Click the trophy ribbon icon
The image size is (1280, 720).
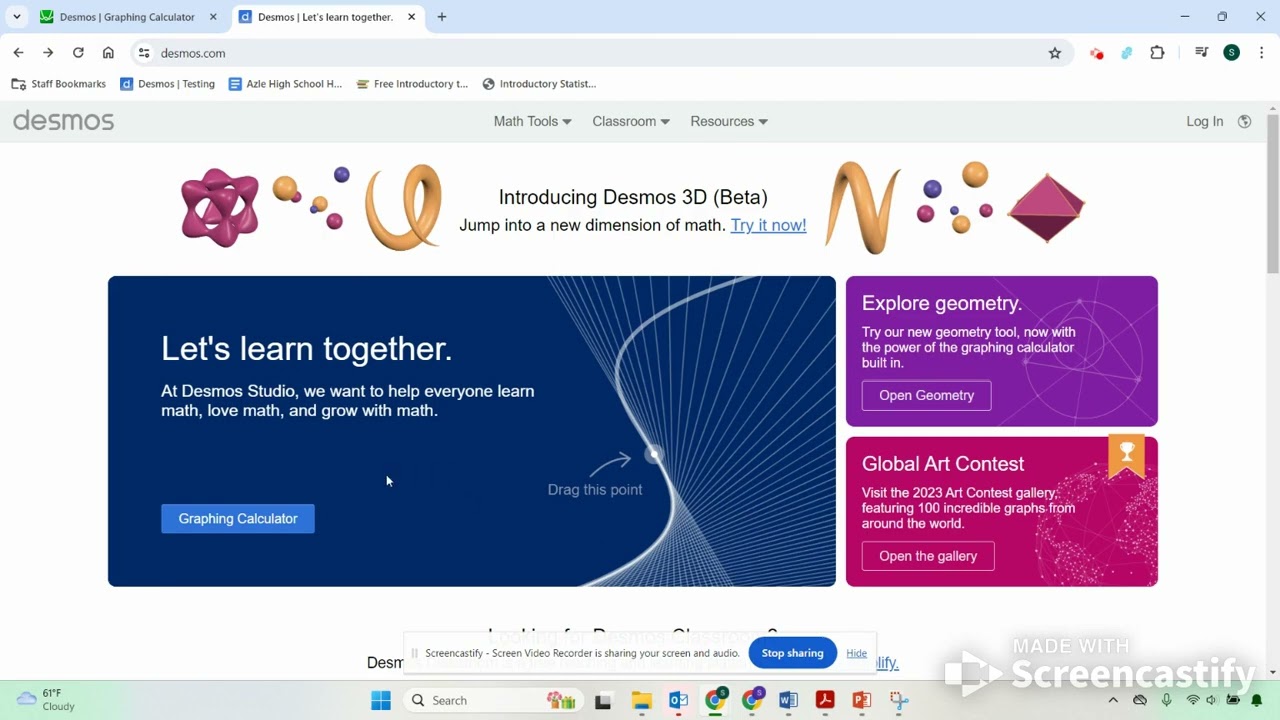click(x=1126, y=455)
